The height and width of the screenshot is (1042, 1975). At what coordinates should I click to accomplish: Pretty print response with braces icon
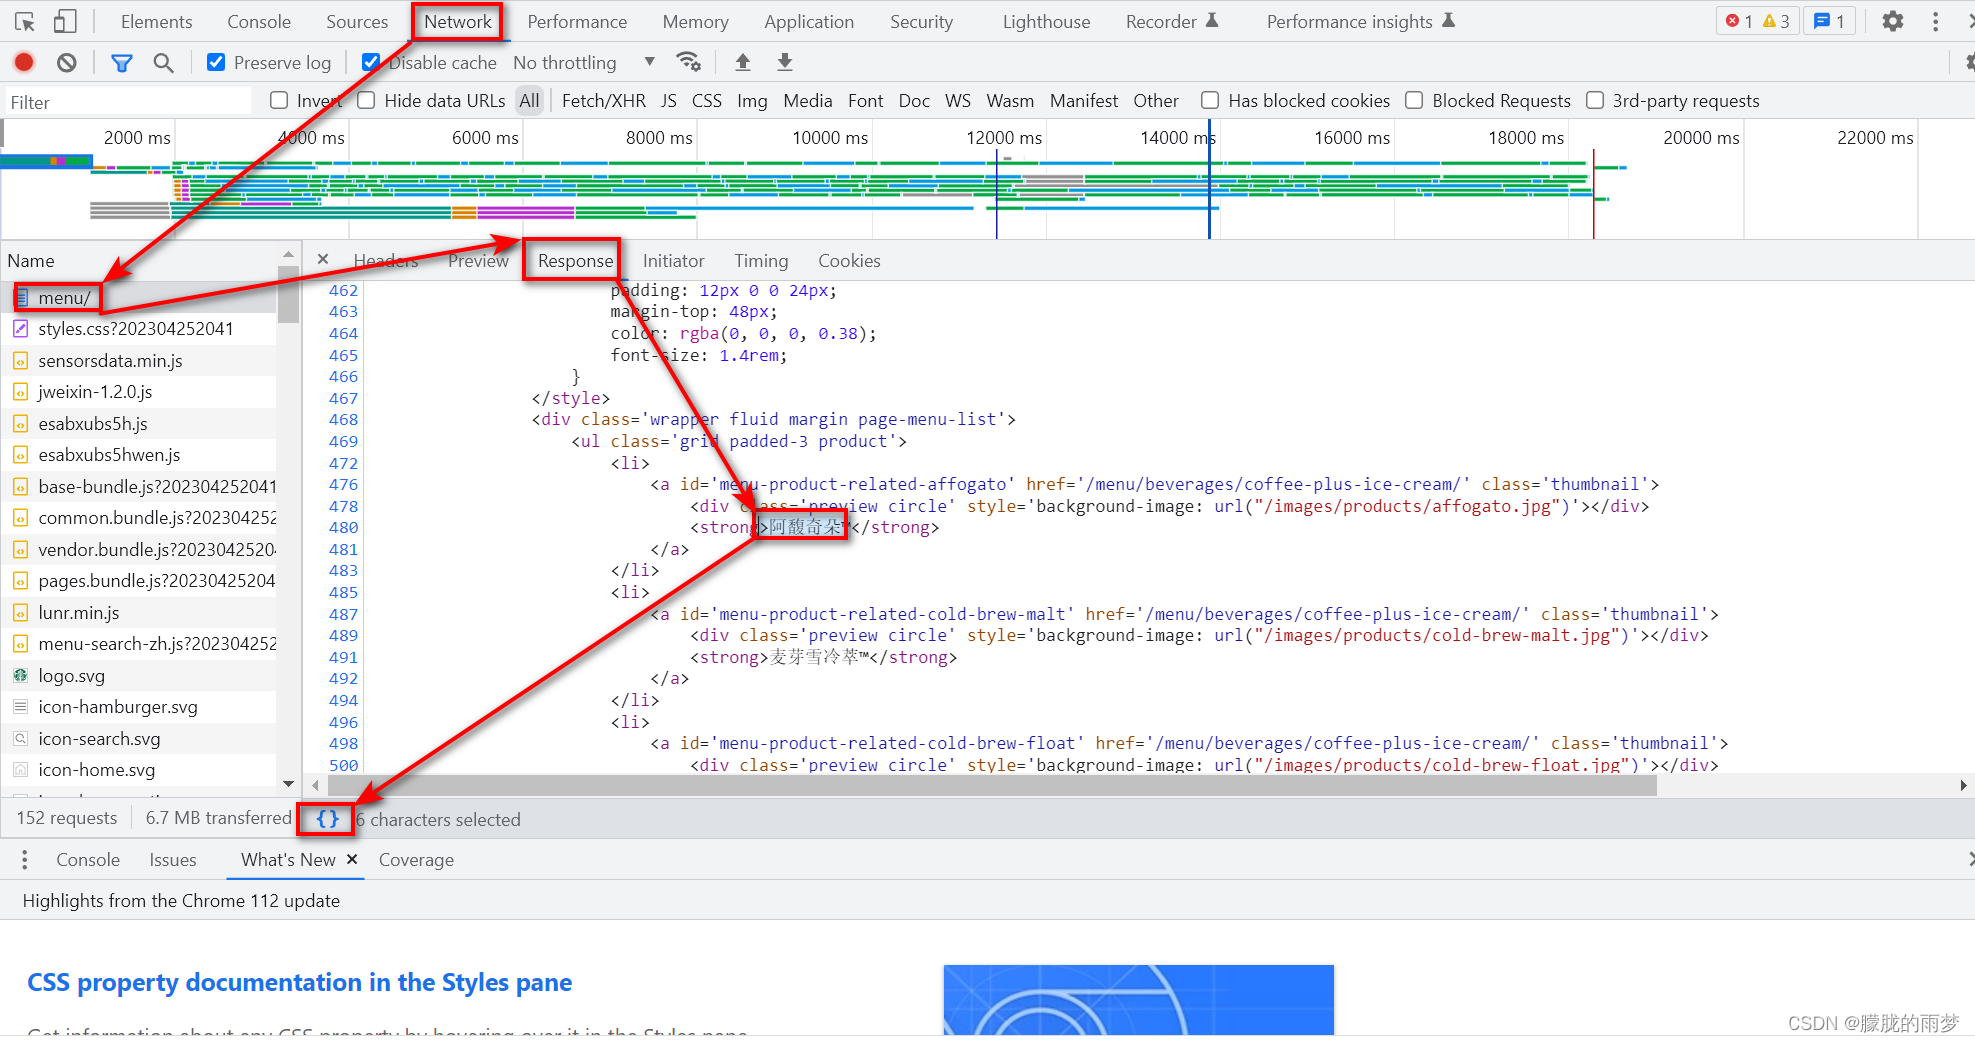click(327, 819)
